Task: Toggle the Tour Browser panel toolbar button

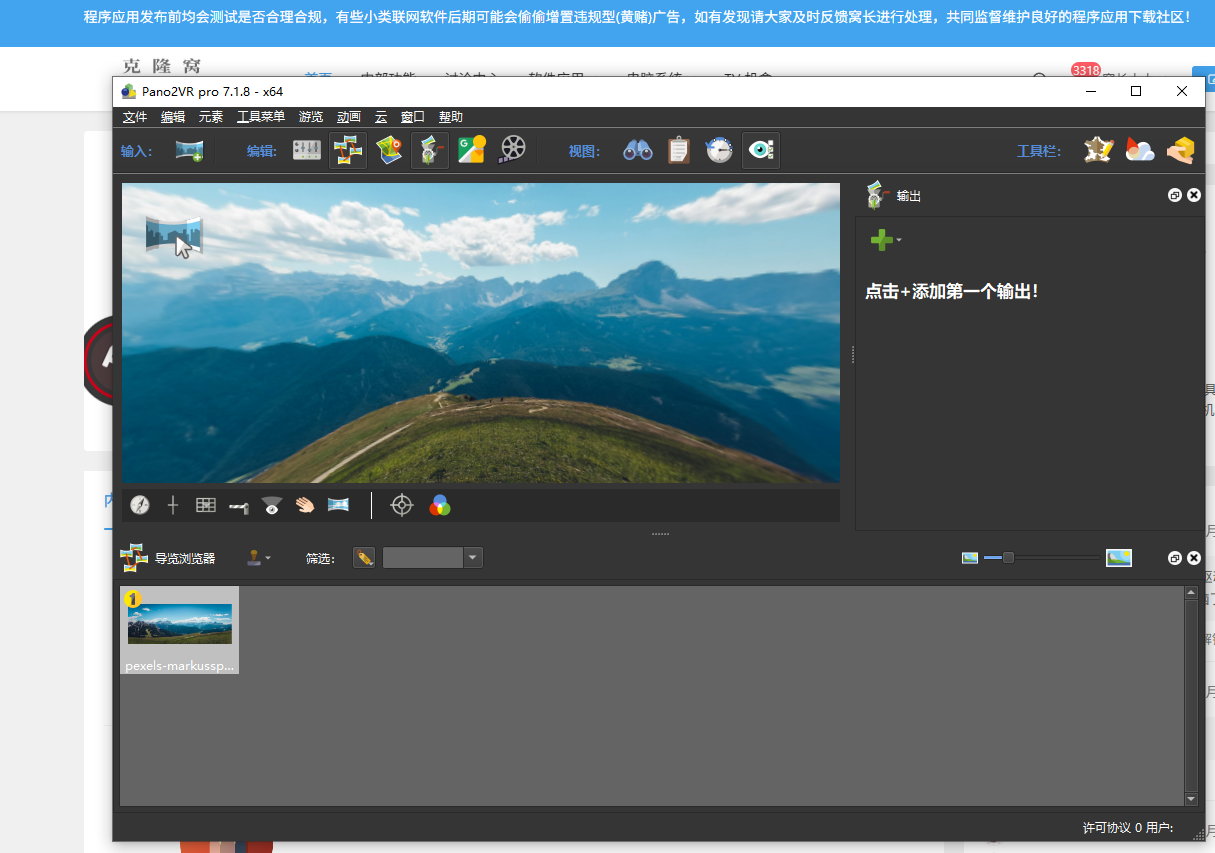Action: (348, 150)
